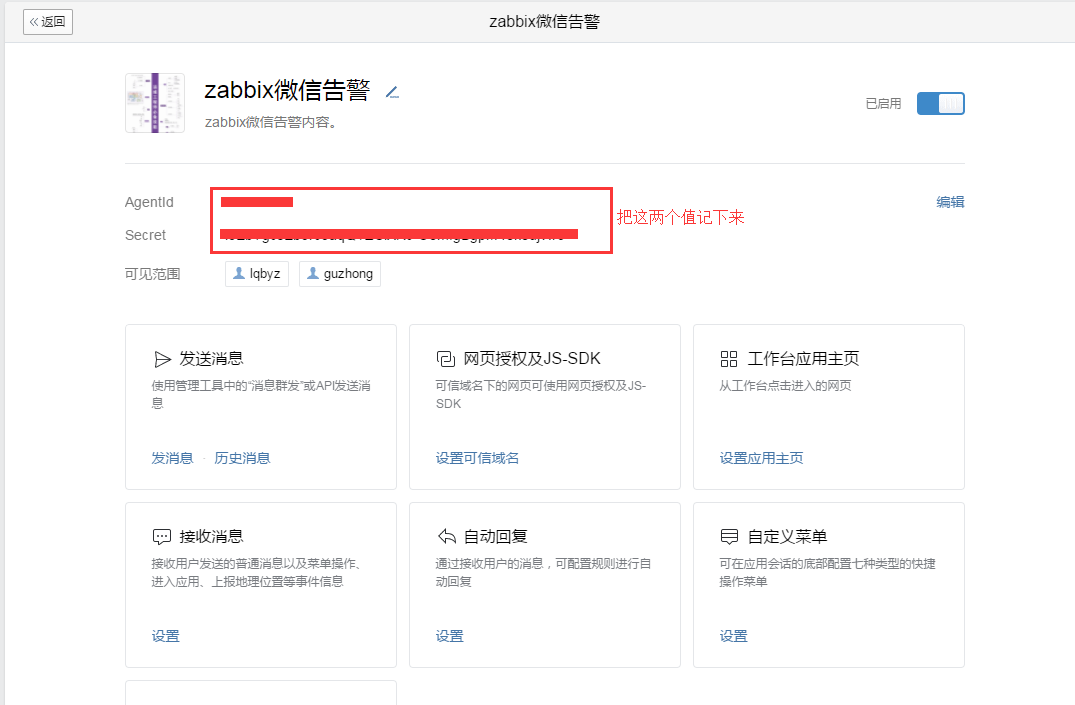Open the 设置可信域名 link
Viewport: 1075px width, 705px height.
pos(477,458)
